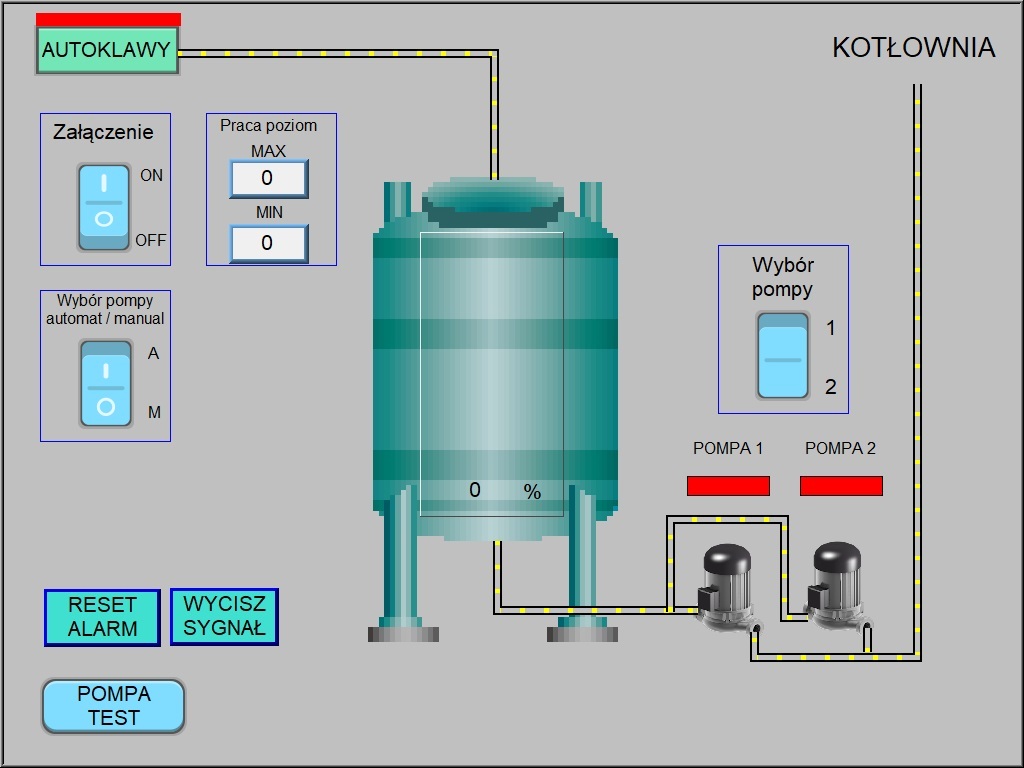Start the POMPA TEST button
This screenshot has height=768, width=1024.
(113, 706)
